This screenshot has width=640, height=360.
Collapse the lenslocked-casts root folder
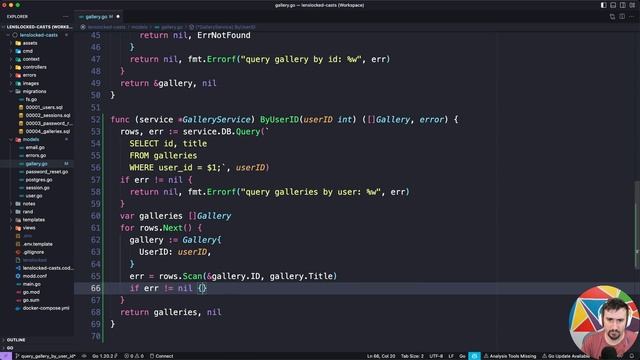click(37, 35)
